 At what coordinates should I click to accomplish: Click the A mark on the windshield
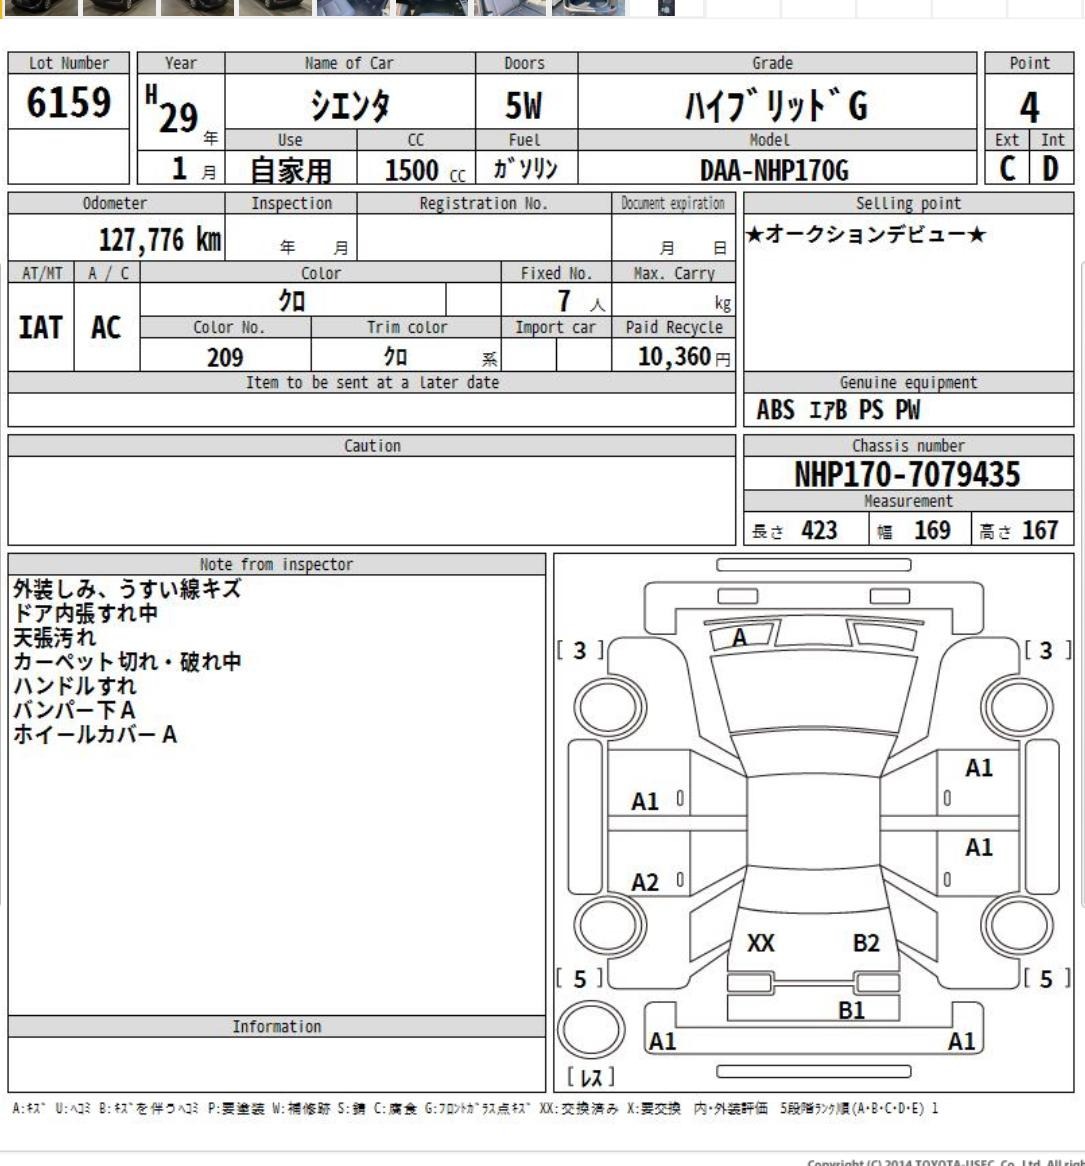pyautogui.click(x=740, y=637)
